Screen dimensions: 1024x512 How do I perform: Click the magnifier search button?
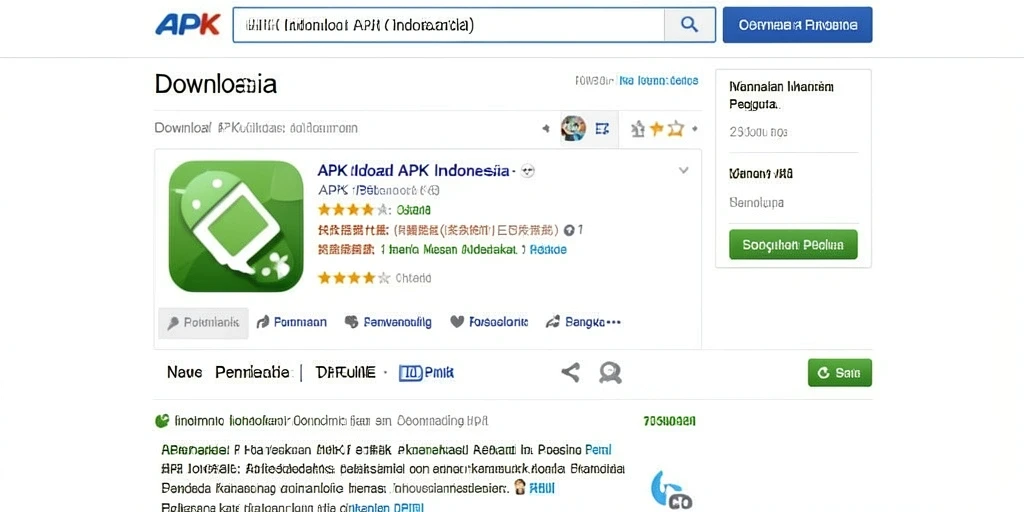[x=690, y=25]
